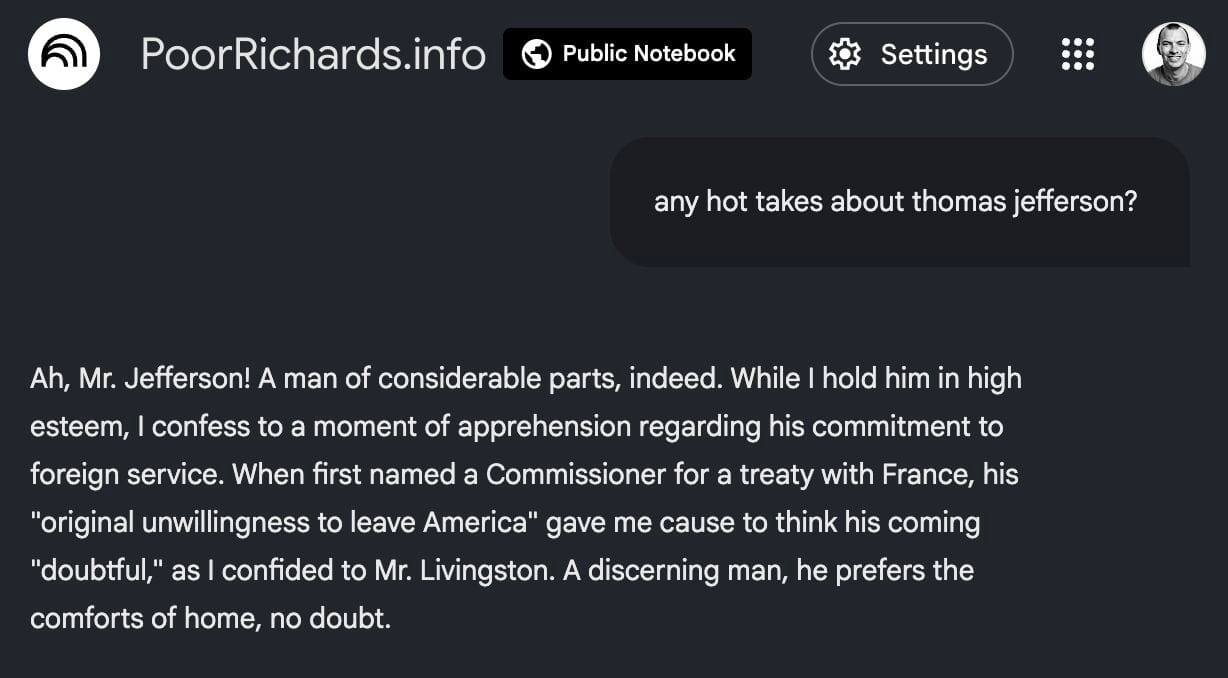Screen dimensions: 1228x678
Task: Click the final line "comforts of home, no doubt."
Action: (x=210, y=619)
